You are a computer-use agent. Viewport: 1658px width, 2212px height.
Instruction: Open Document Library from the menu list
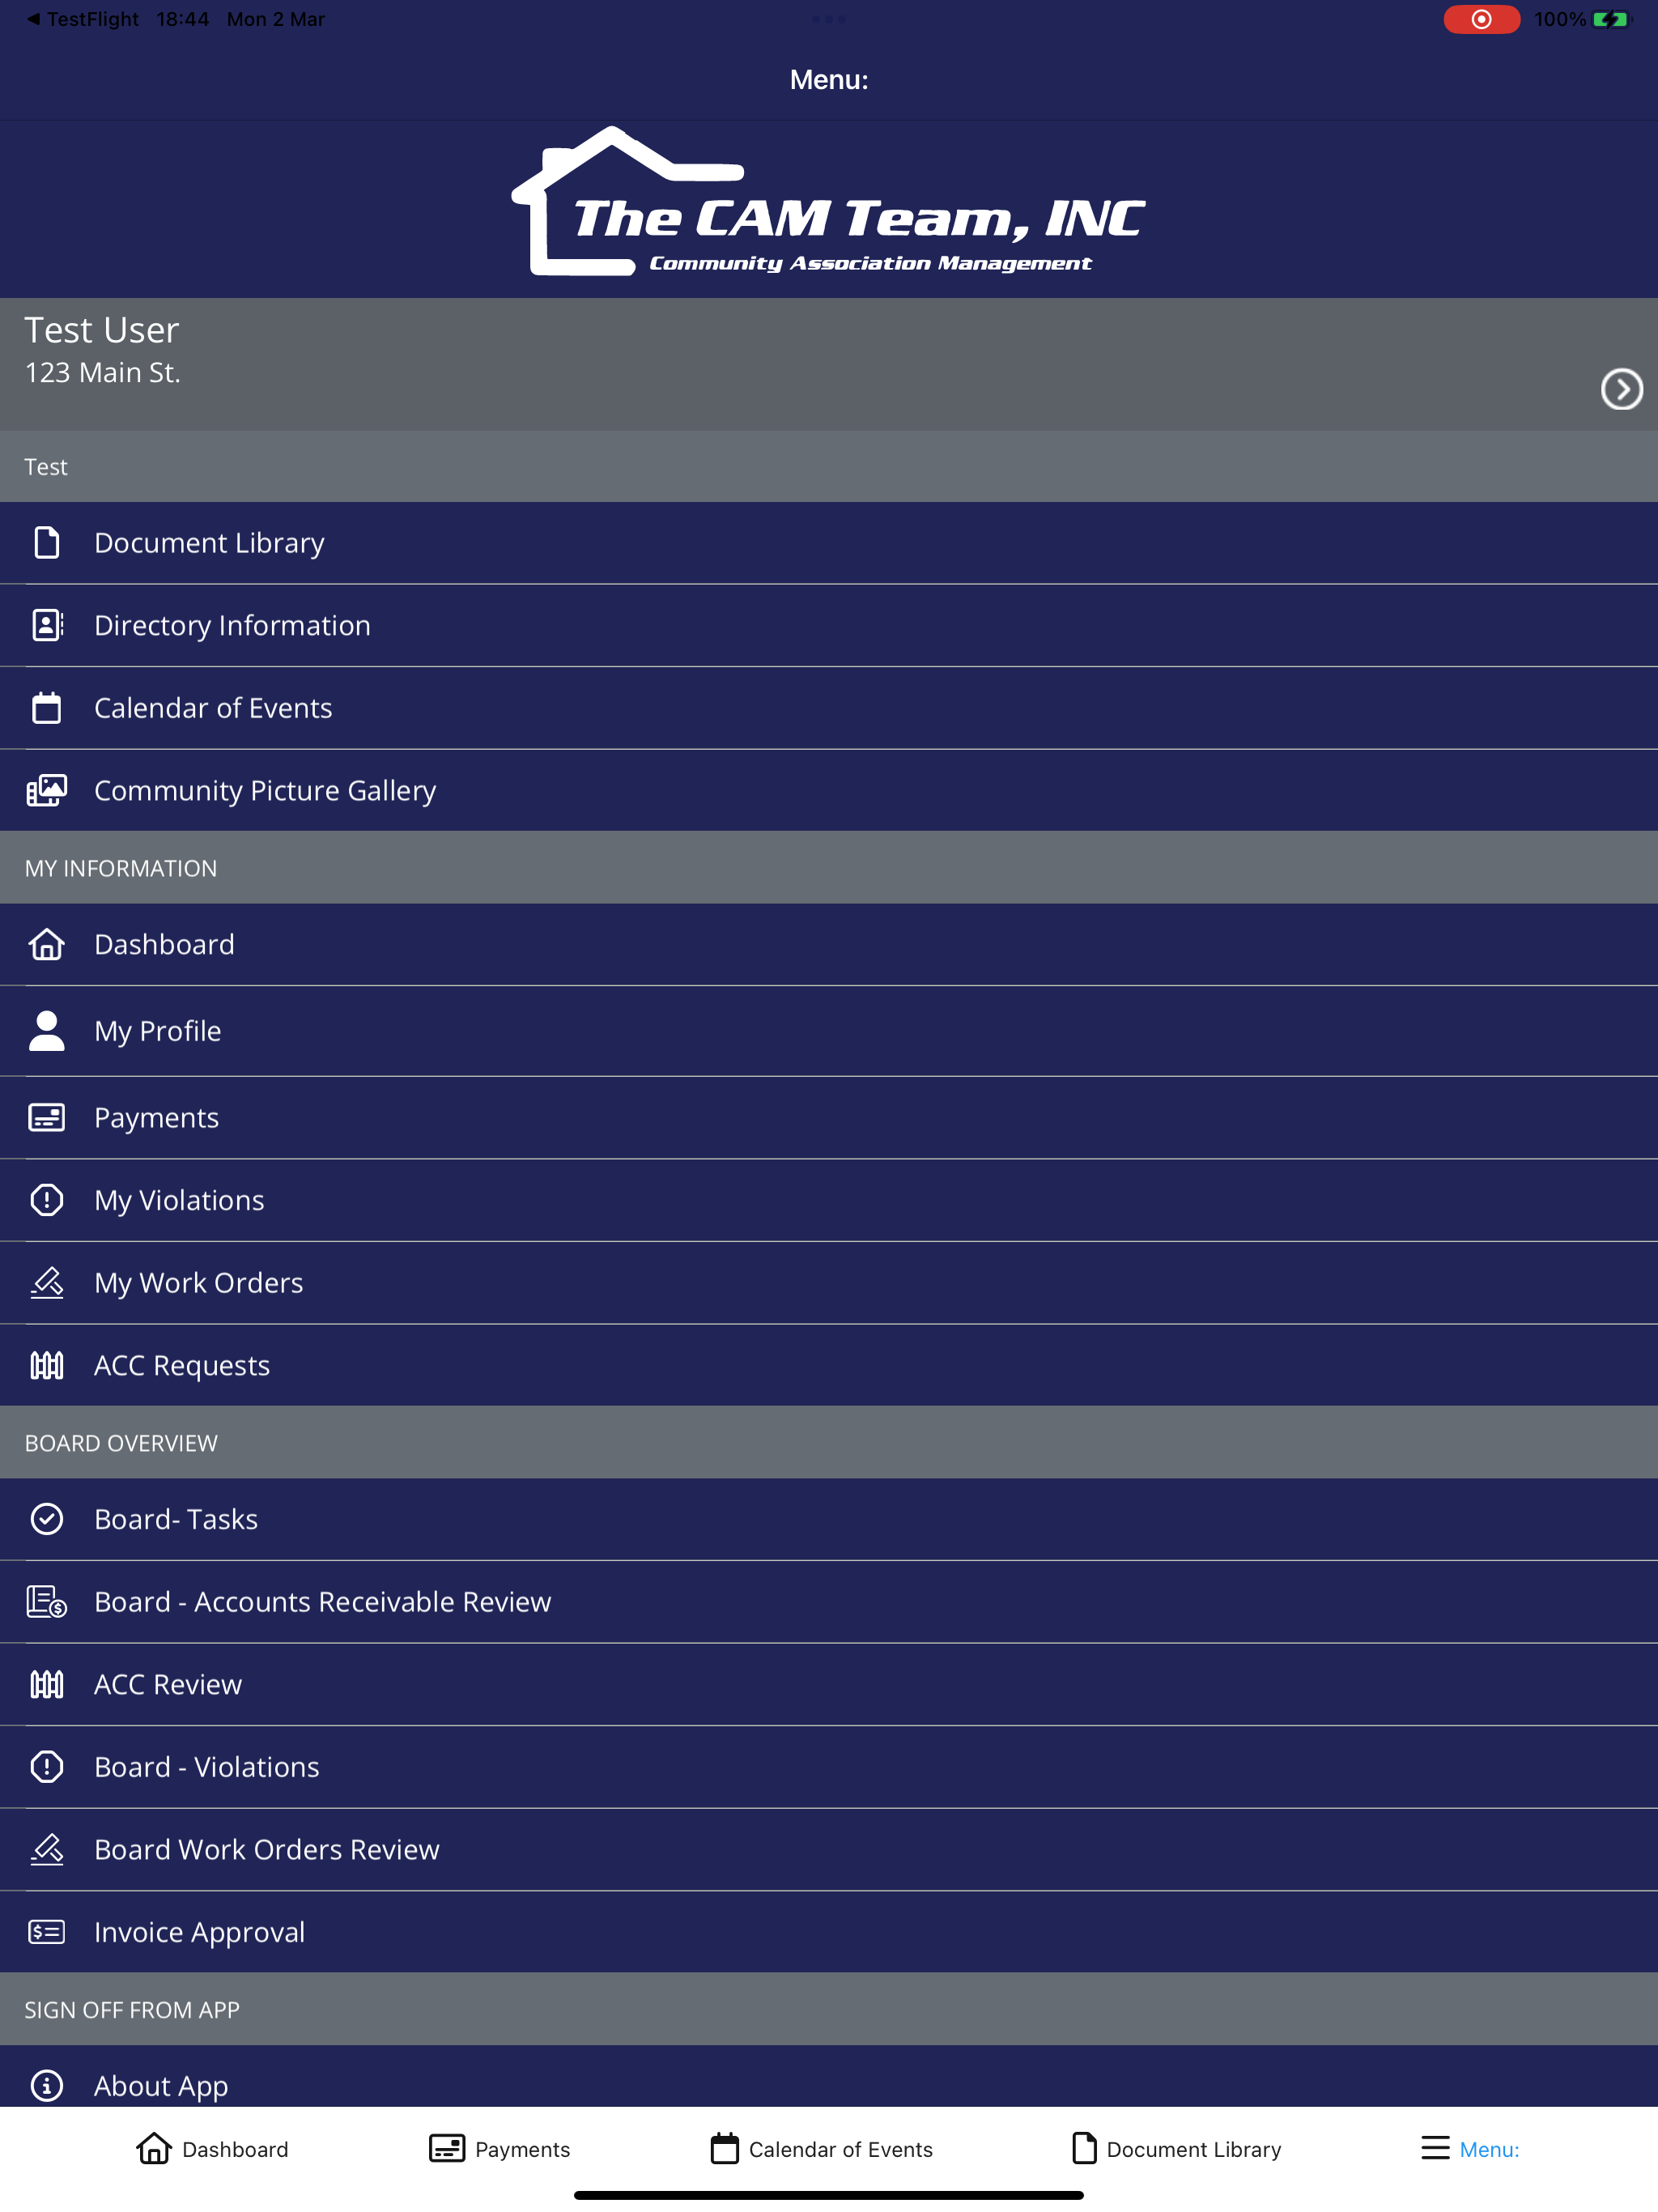pyautogui.click(x=829, y=543)
